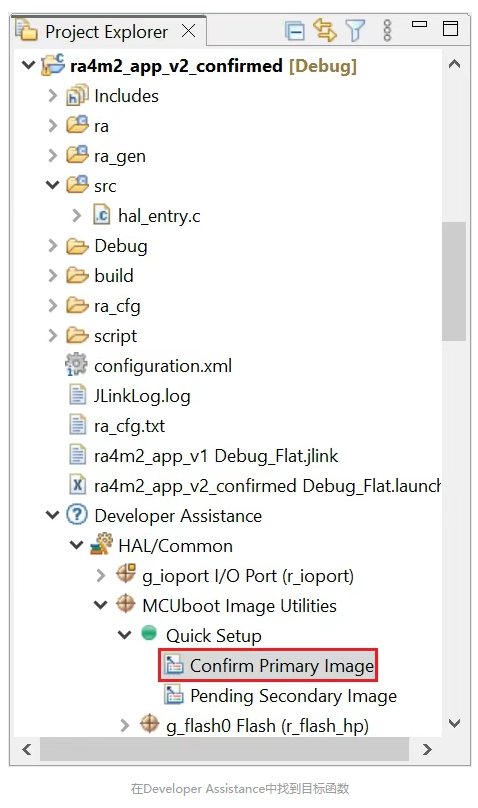
Task: Click the Collapse All toolbar icon
Action: [295, 31]
